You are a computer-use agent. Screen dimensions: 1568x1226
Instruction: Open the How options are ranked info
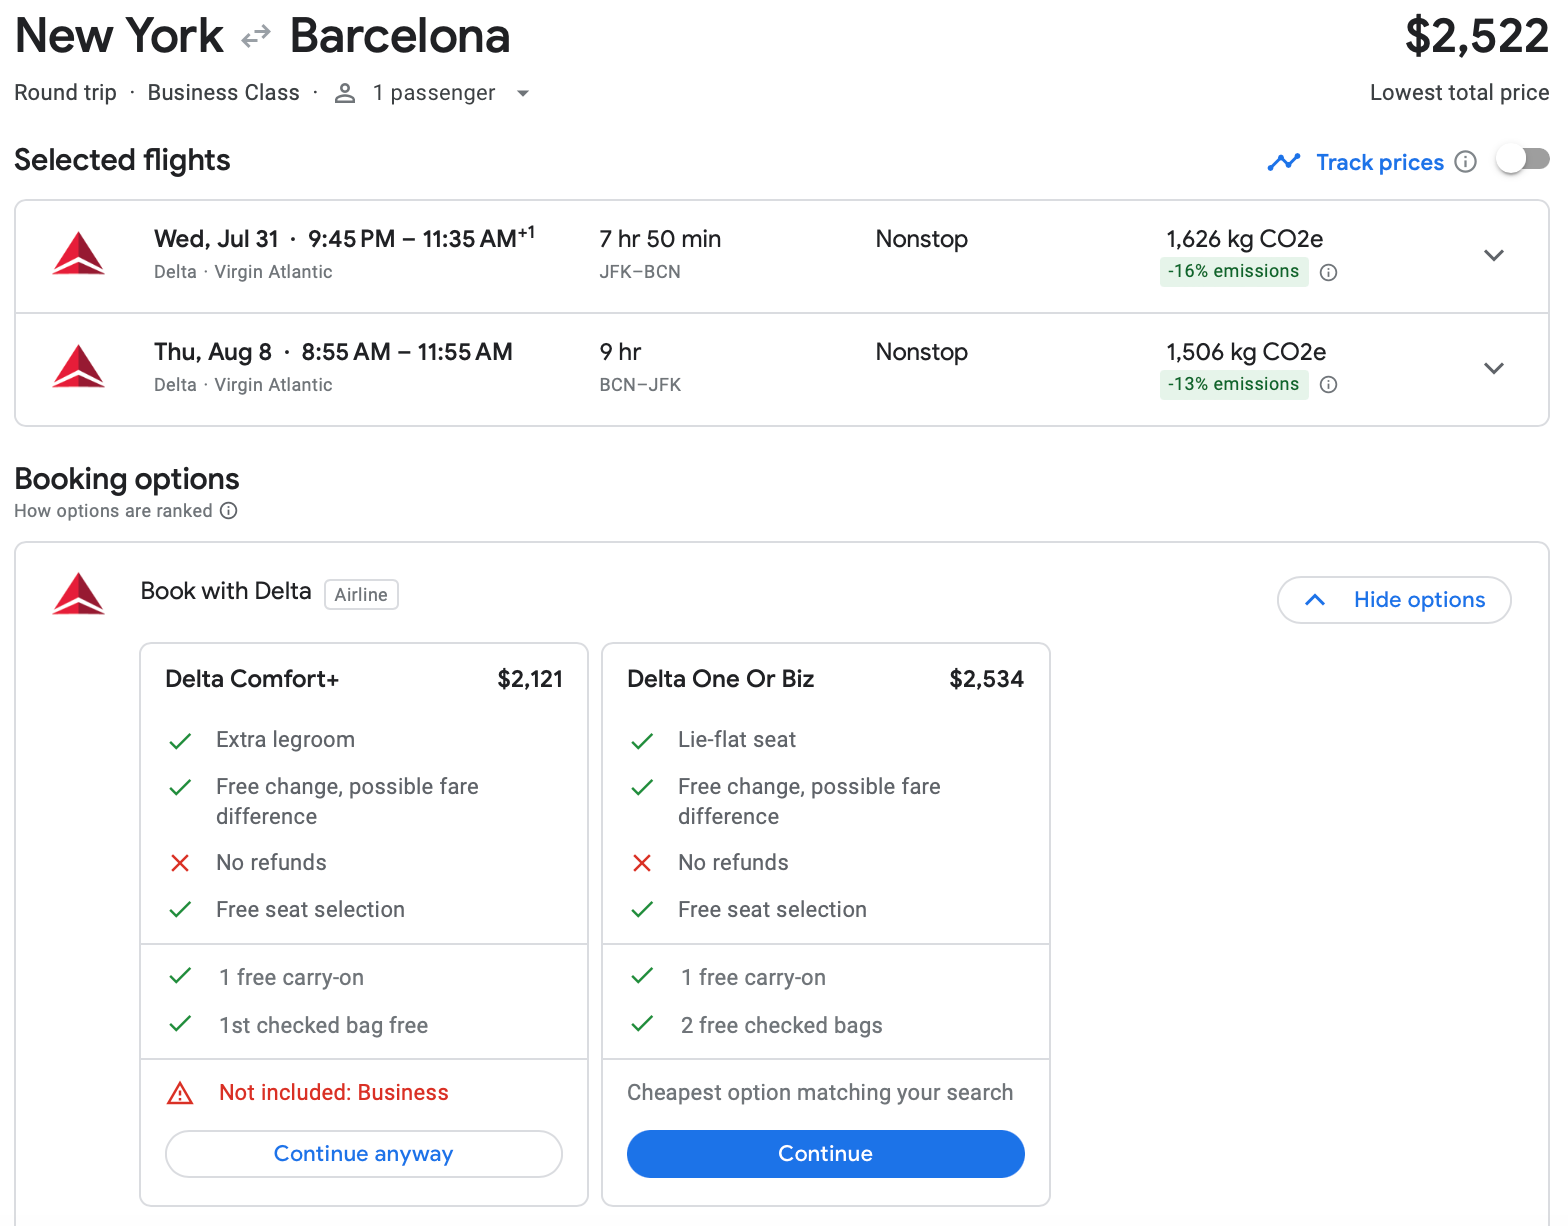click(229, 511)
